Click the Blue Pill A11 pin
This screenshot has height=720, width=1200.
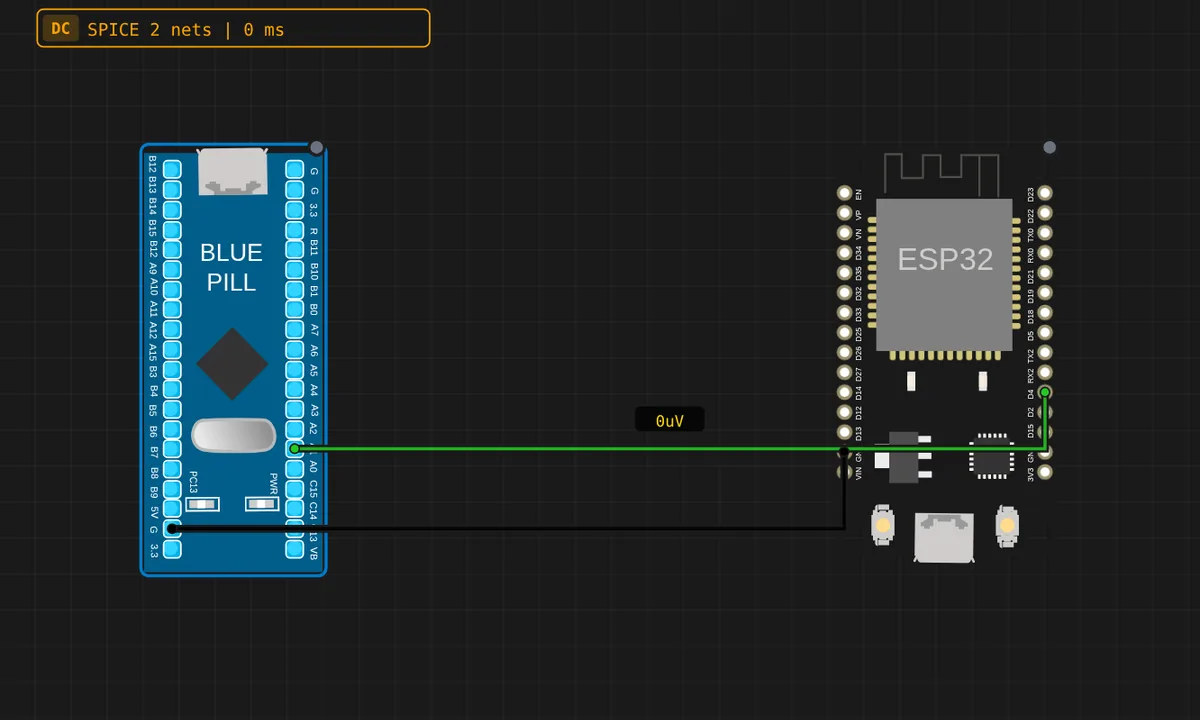point(172,309)
